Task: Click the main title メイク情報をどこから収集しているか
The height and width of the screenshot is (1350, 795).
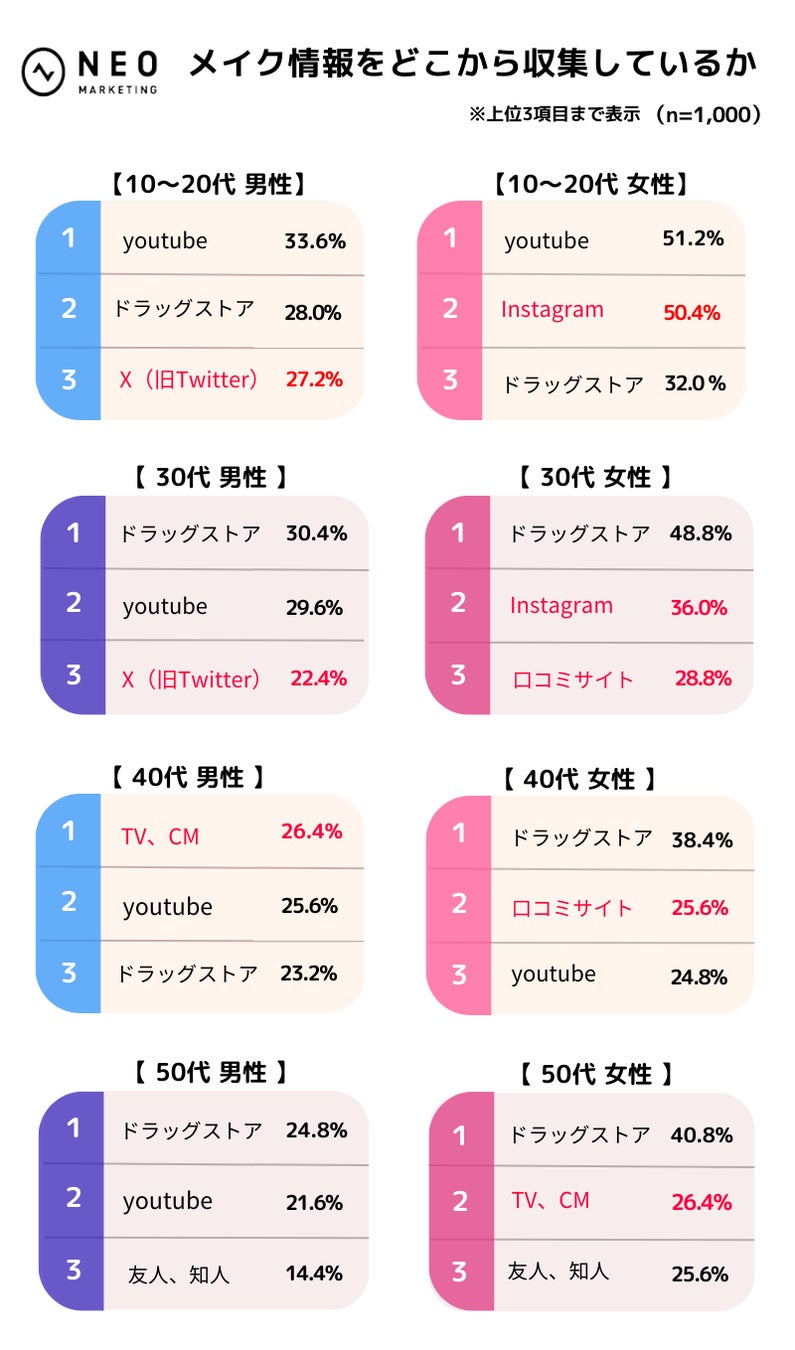Action: coord(471,65)
